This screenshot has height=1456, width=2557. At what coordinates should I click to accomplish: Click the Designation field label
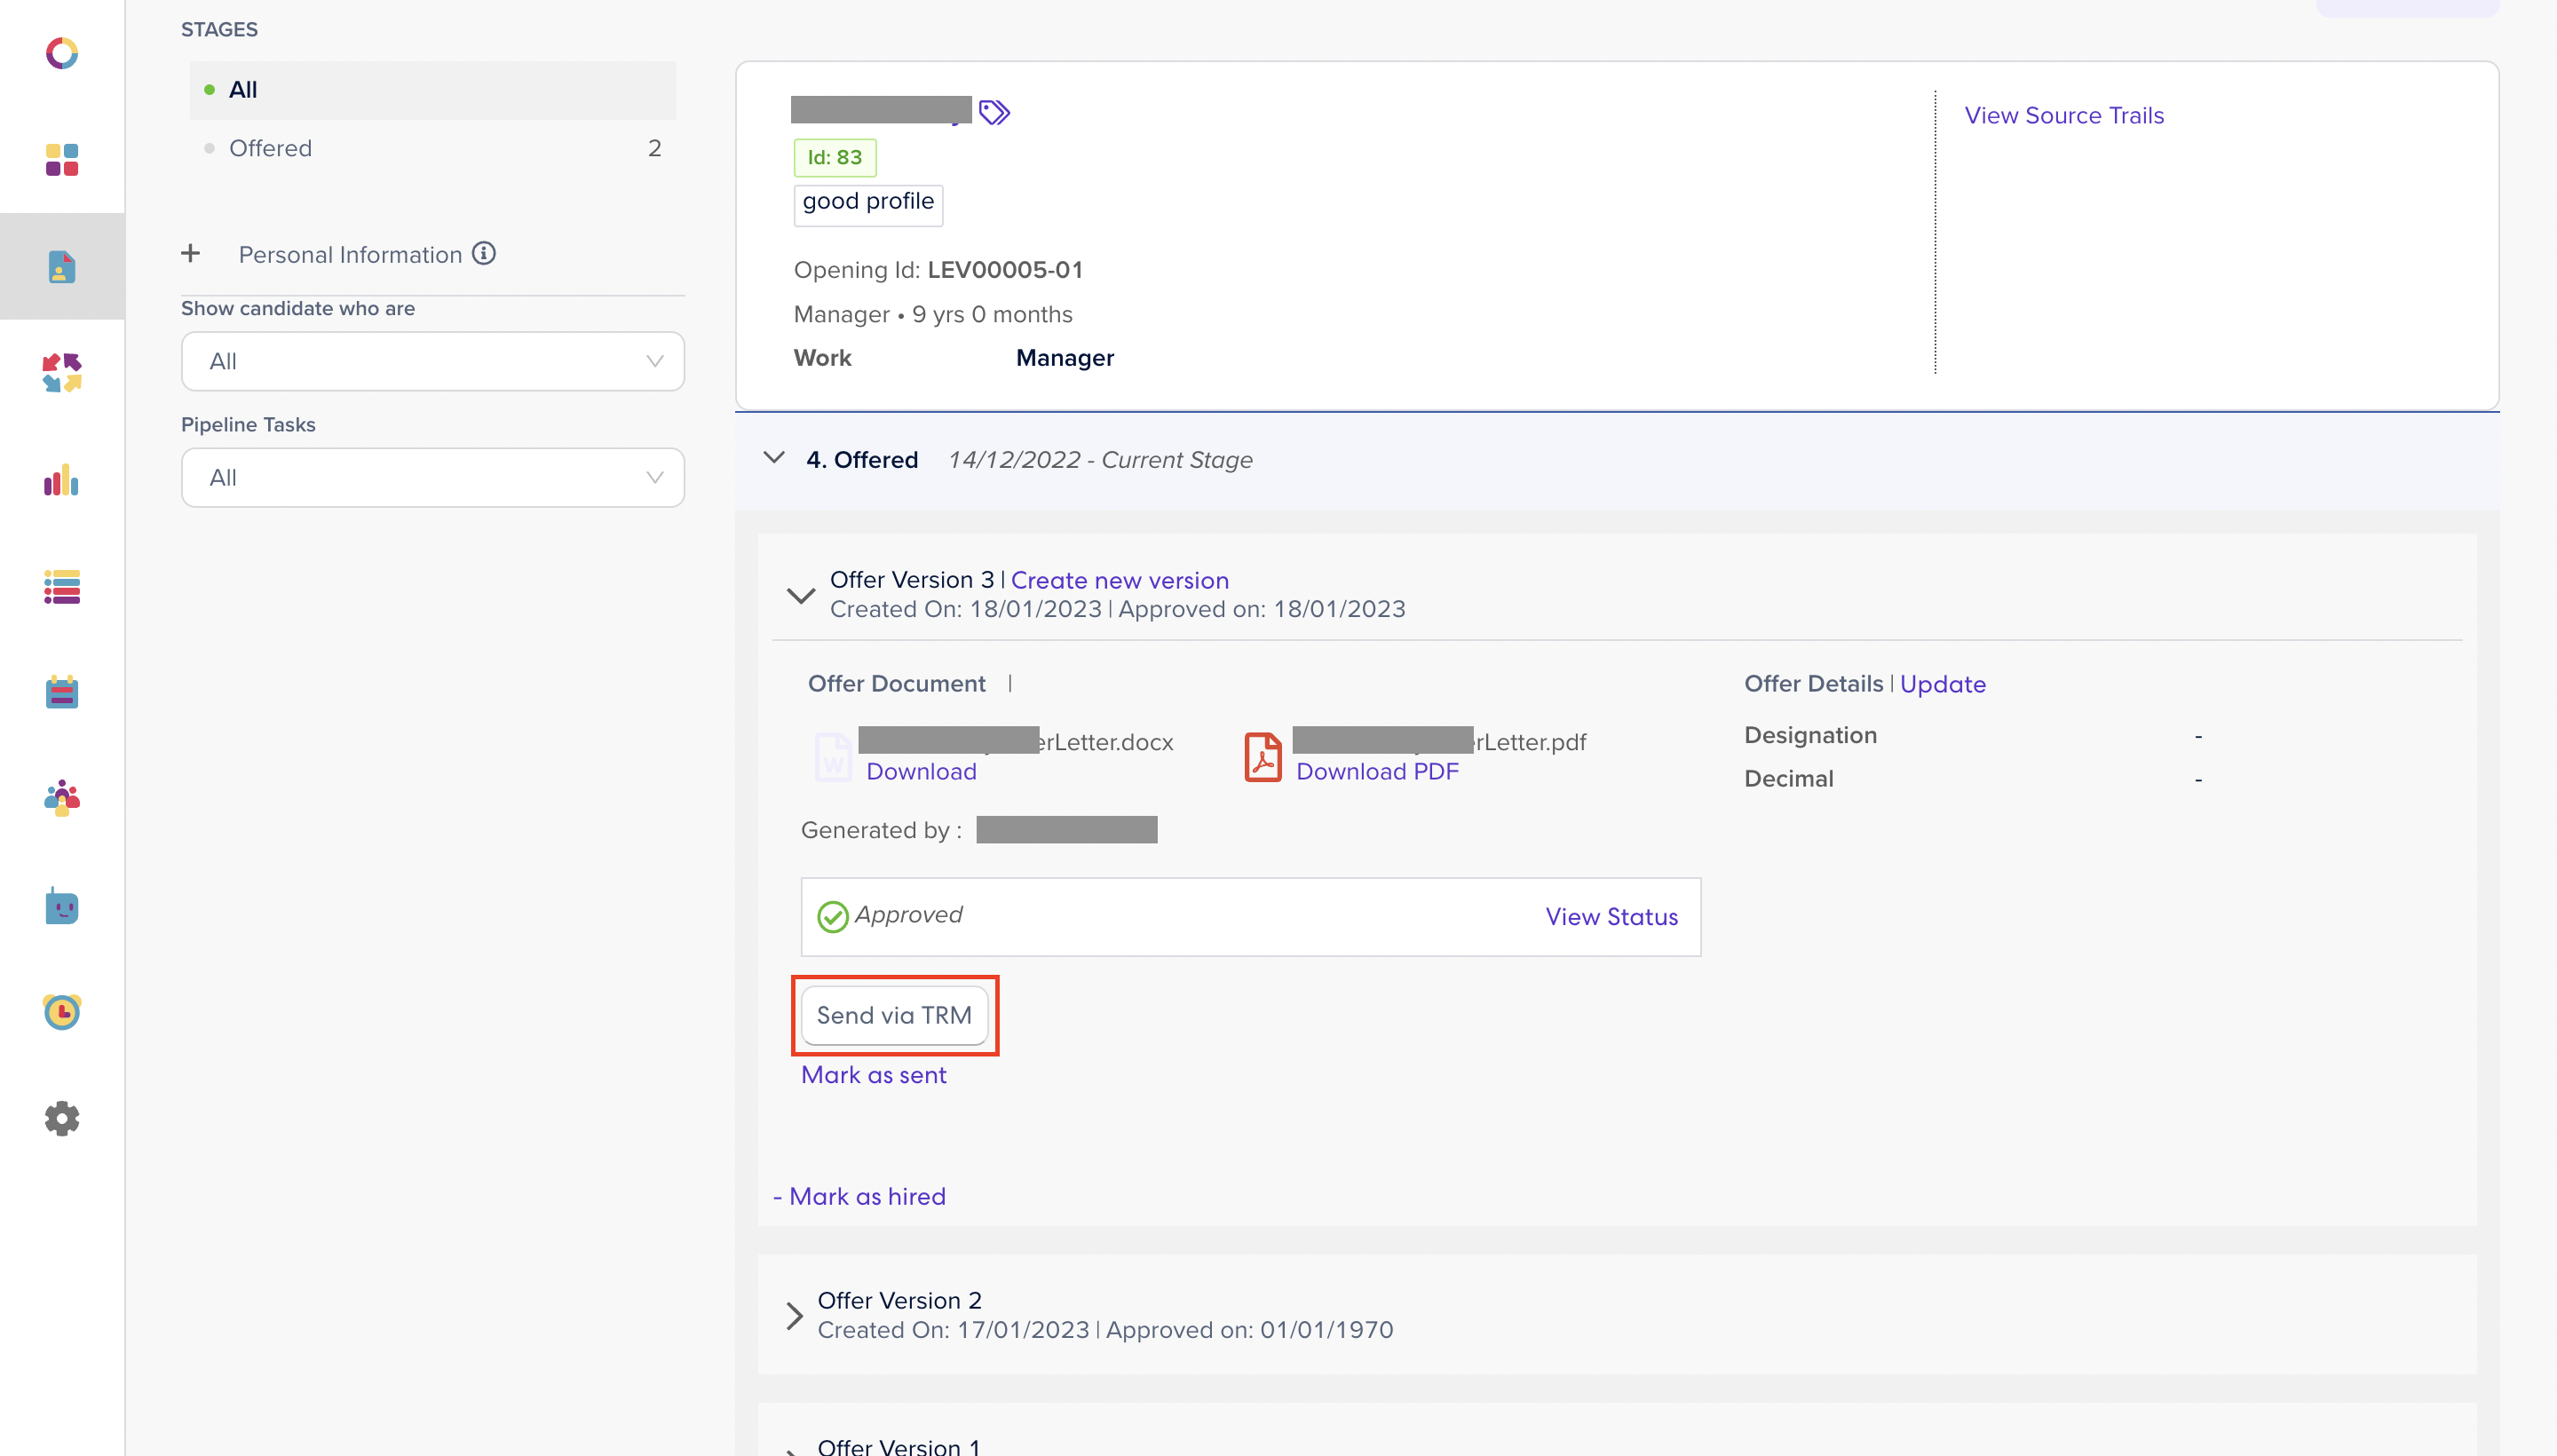(x=1810, y=735)
